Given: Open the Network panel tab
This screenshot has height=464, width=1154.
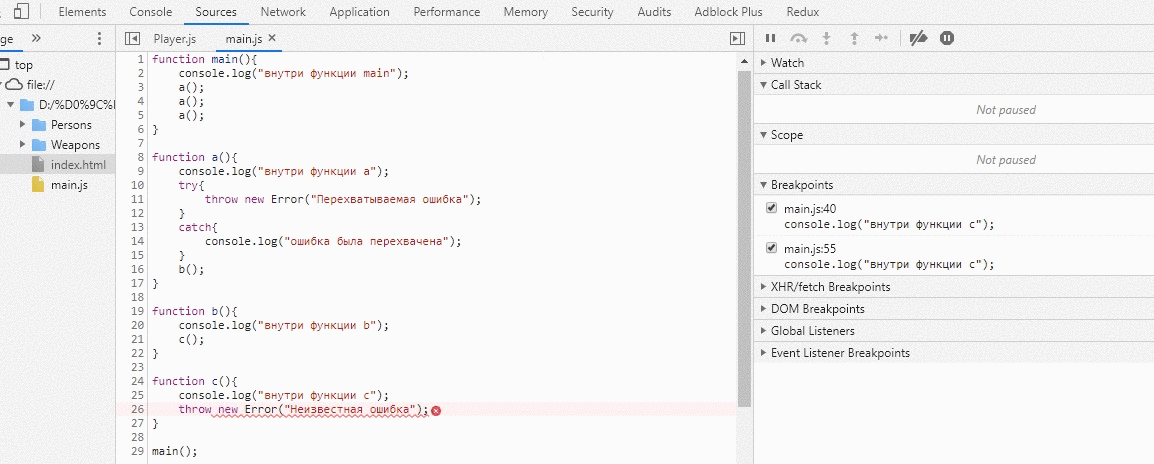Looking at the screenshot, I should (283, 12).
